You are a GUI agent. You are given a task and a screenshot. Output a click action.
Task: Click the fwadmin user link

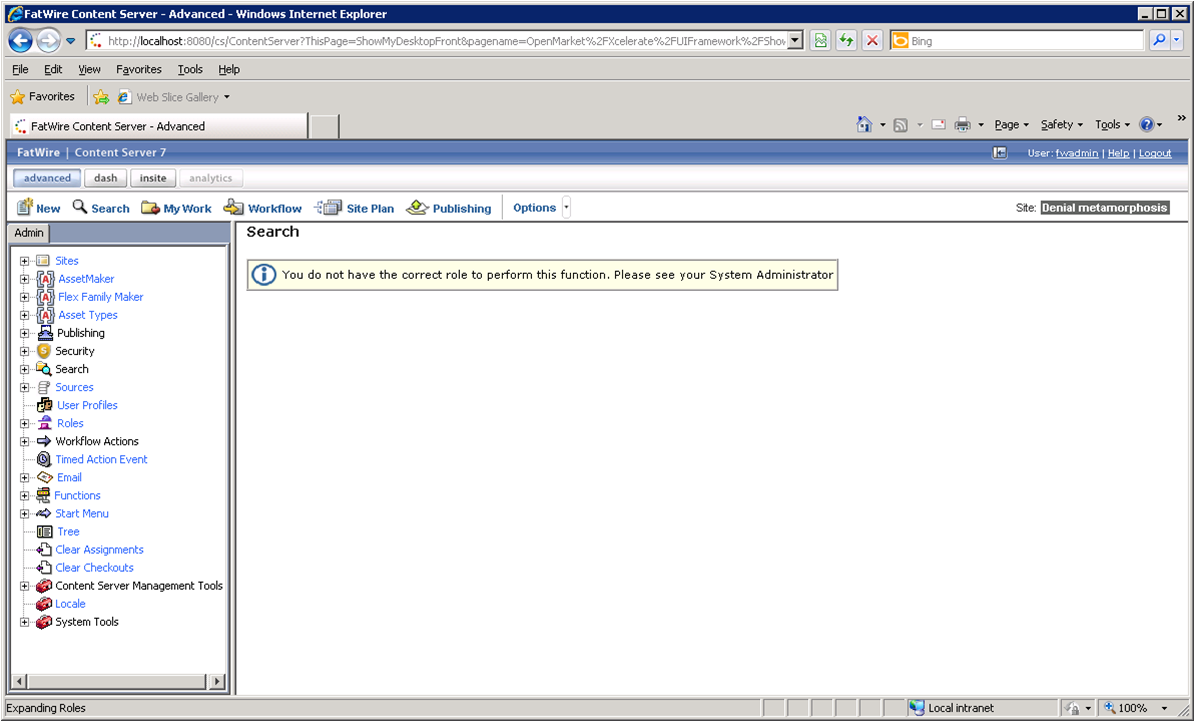point(1076,153)
